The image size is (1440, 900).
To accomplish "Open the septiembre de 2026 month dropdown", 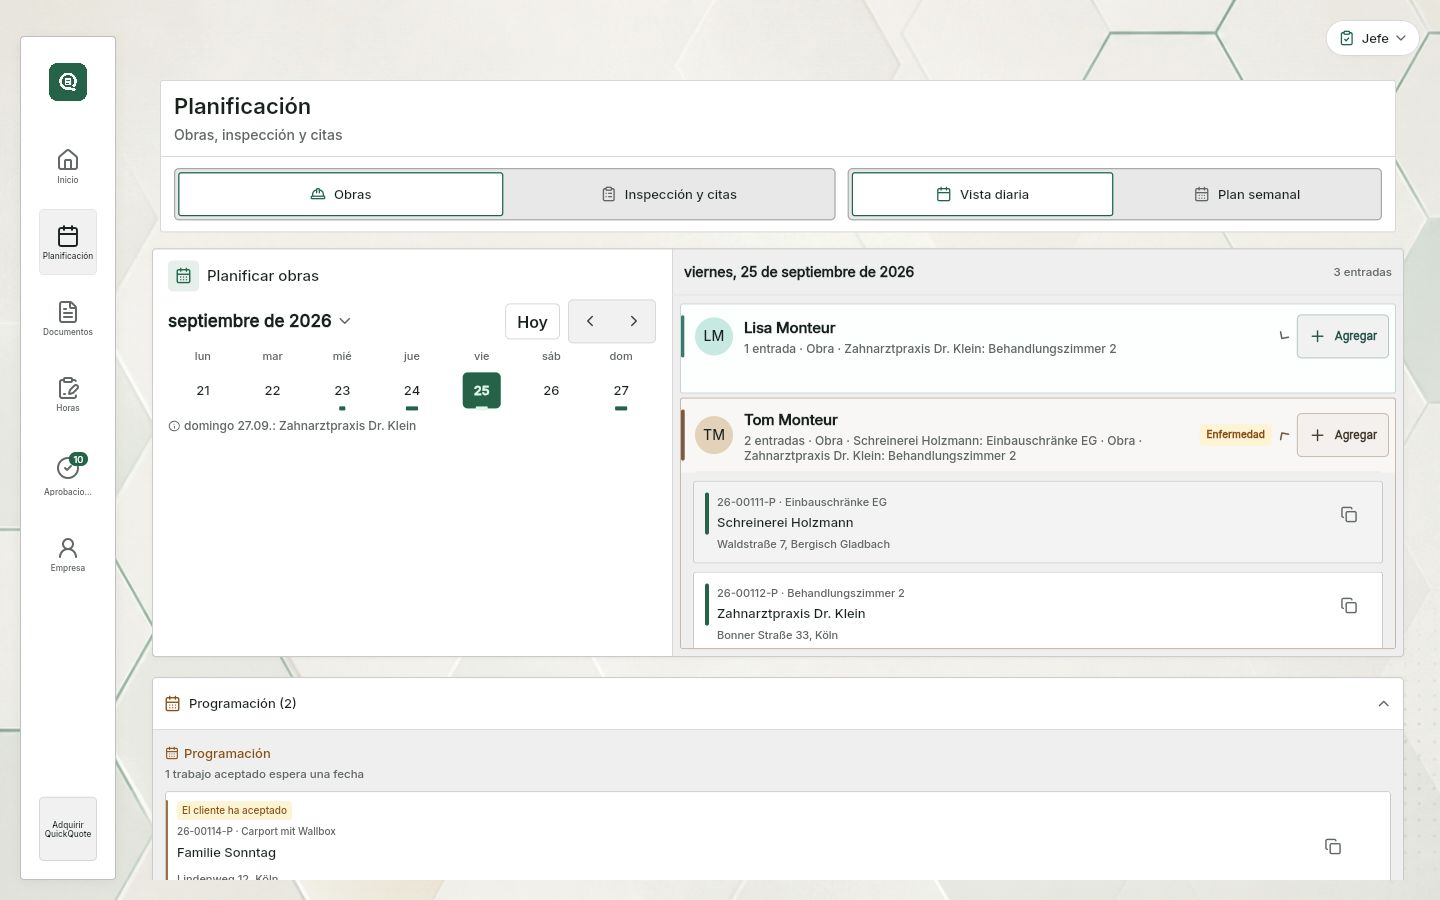I will (x=260, y=321).
